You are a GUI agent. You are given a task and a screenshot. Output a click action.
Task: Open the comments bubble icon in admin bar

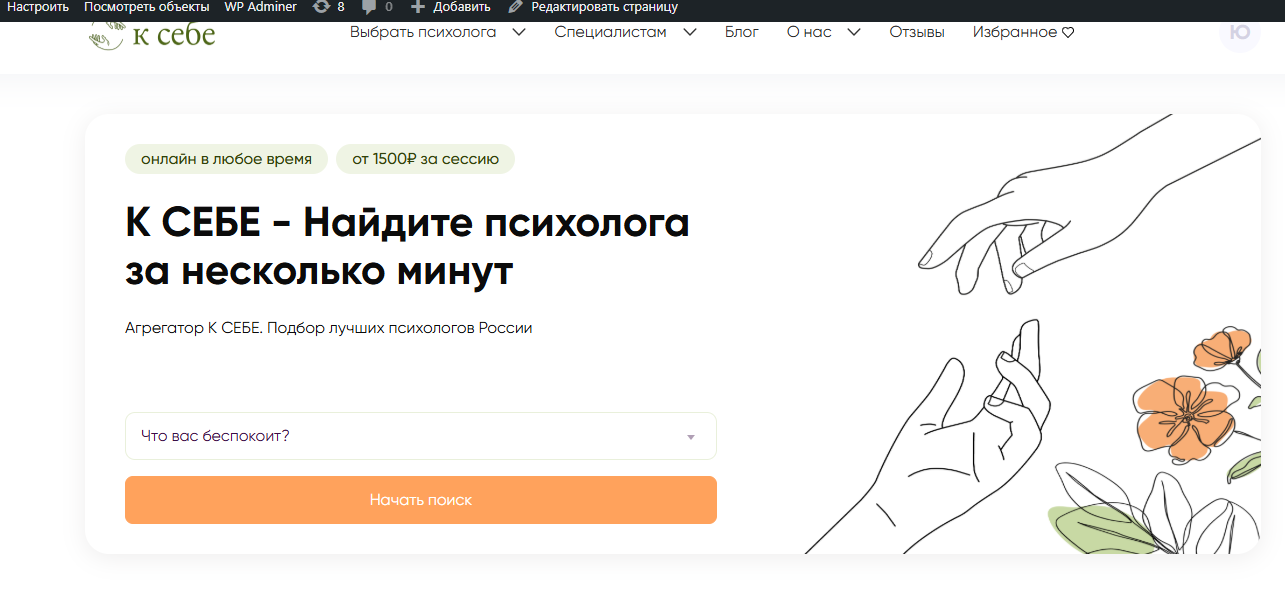369,7
